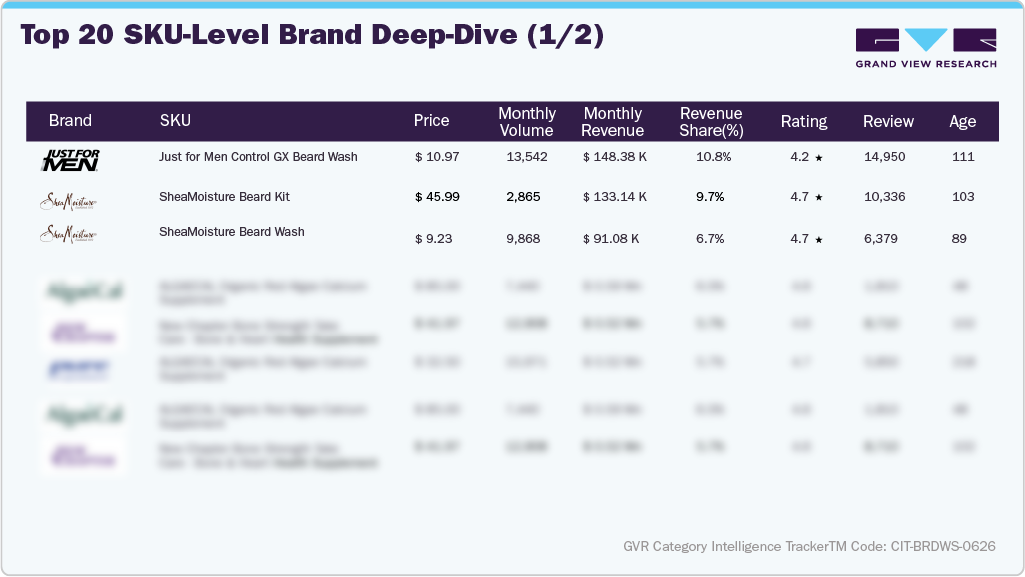The height and width of the screenshot is (577, 1025).
Task: Click the $ 133.14 K revenue value
Action: pyautogui.click(x=615, y=197)
